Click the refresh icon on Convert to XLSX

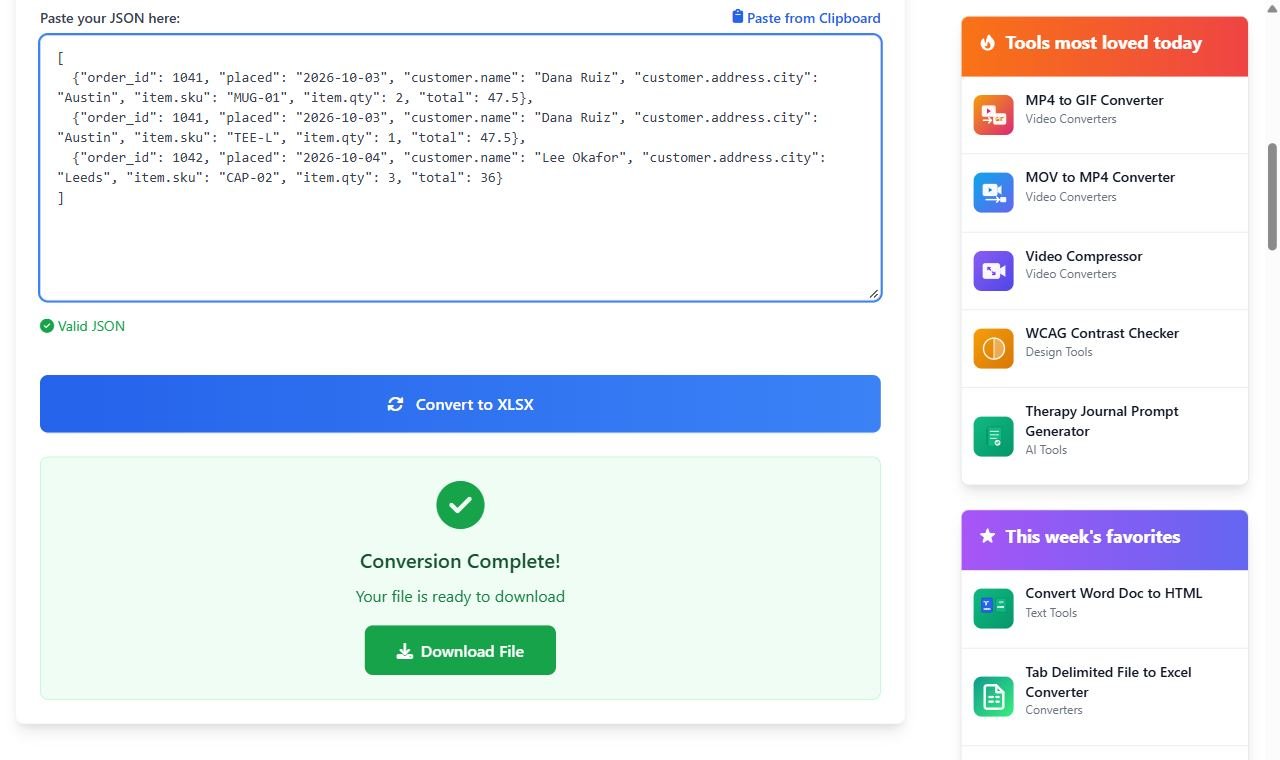395,404
